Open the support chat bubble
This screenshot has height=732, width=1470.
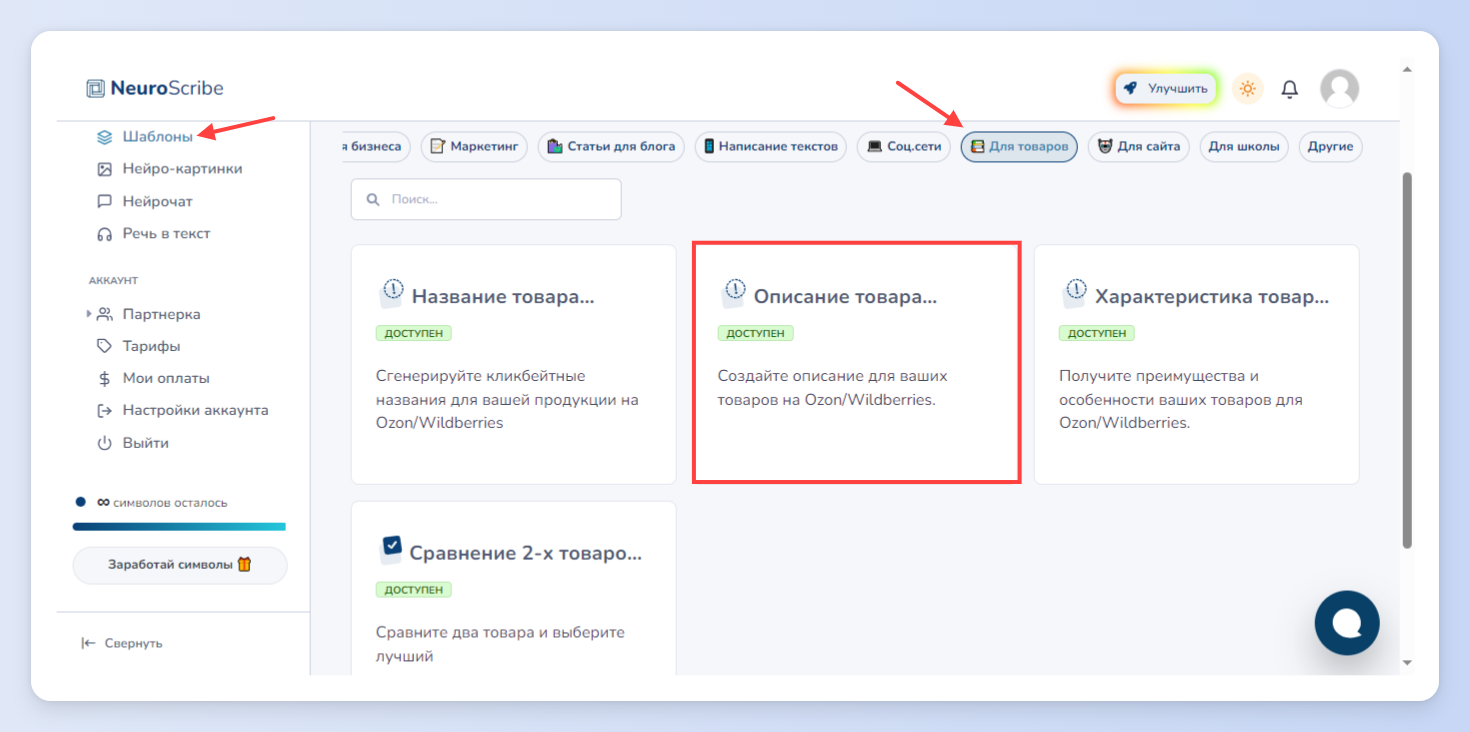(1346, 623)
